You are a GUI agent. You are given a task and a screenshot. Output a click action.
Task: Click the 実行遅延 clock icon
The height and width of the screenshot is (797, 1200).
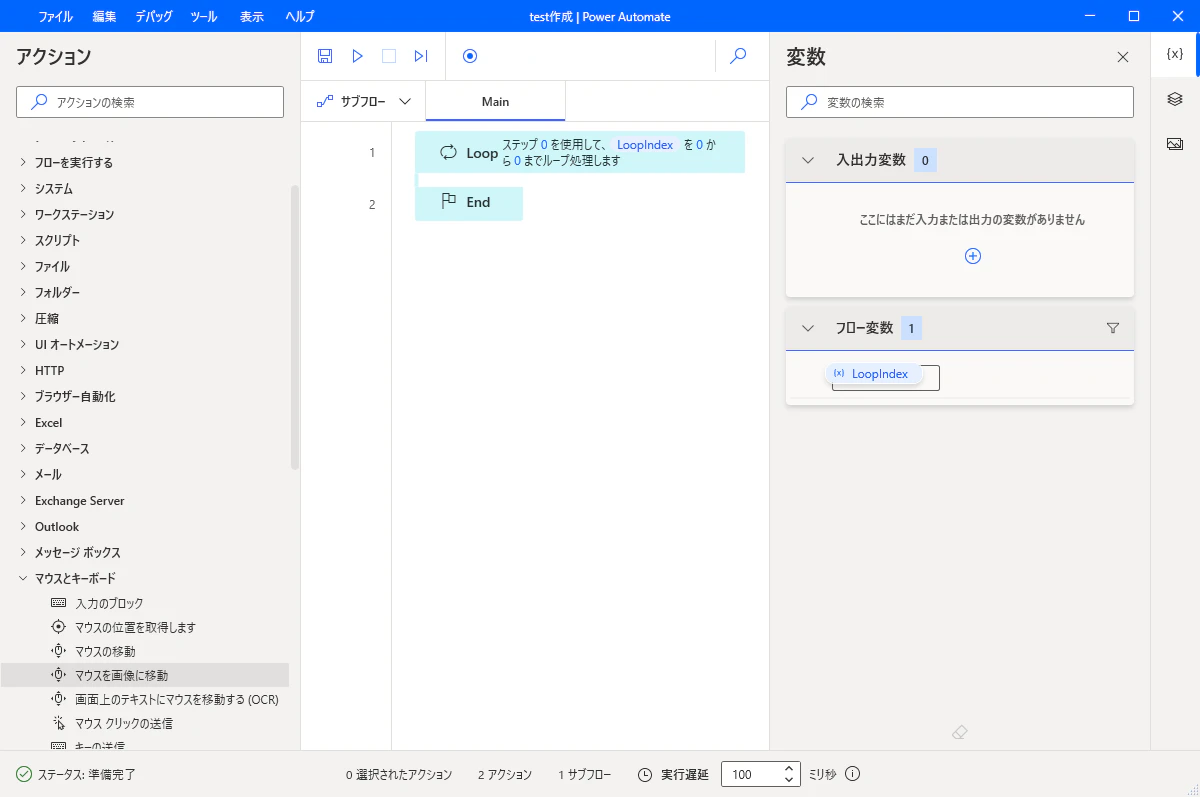645,774
